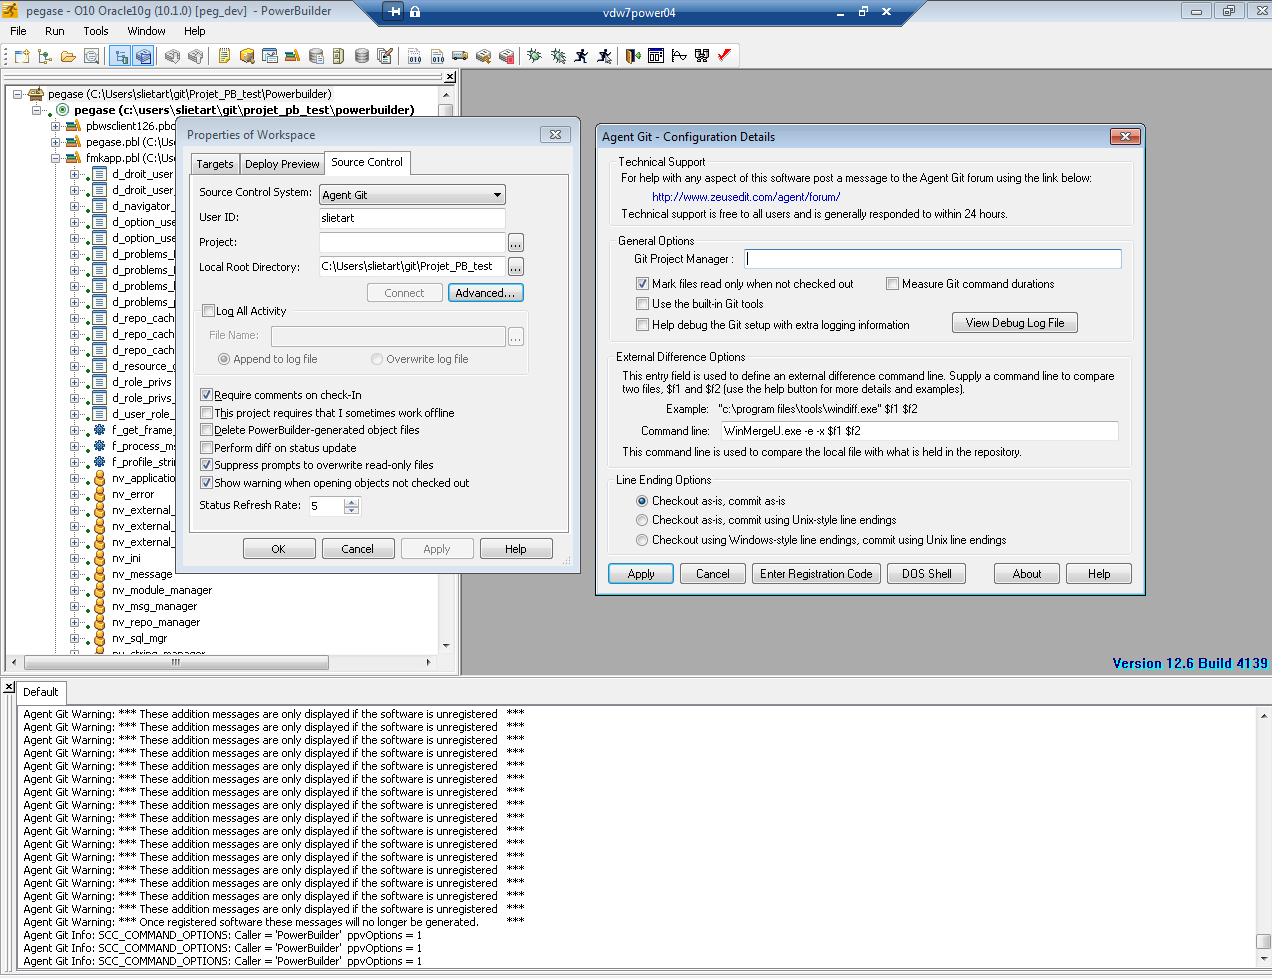Click the Open folder toolbar icon
The width and height of the screenshot is (1272, 978).
[68, 56]
